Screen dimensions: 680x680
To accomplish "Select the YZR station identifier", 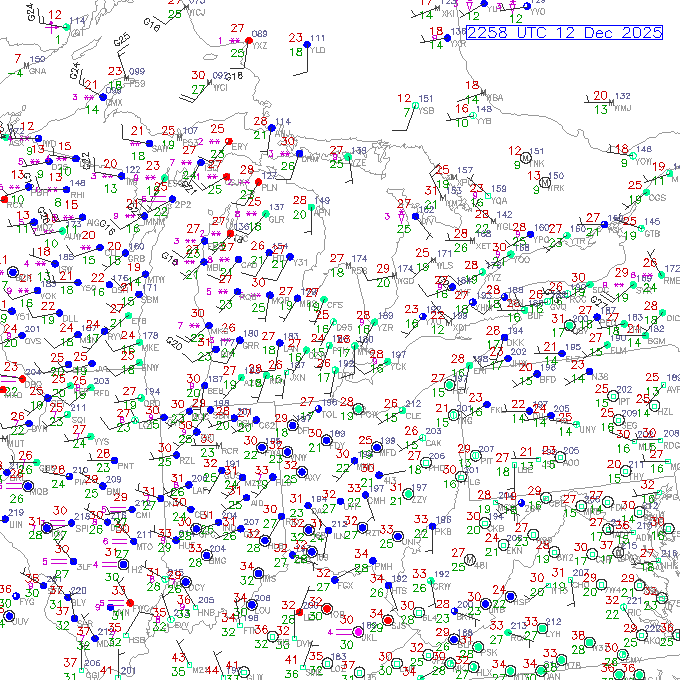I will point(385,327).
